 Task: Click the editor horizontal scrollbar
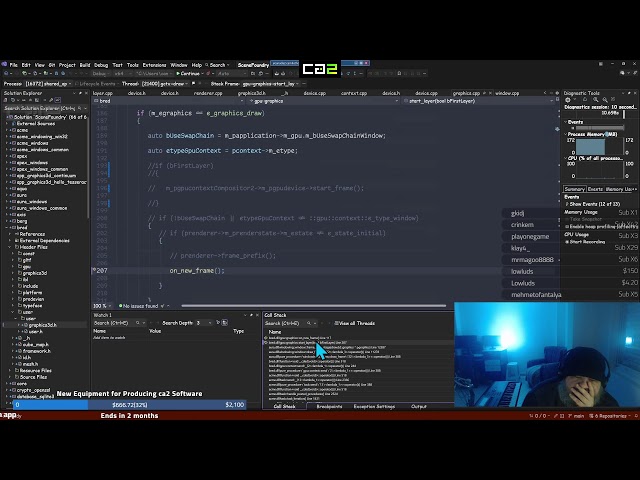[x=313, y=305]
